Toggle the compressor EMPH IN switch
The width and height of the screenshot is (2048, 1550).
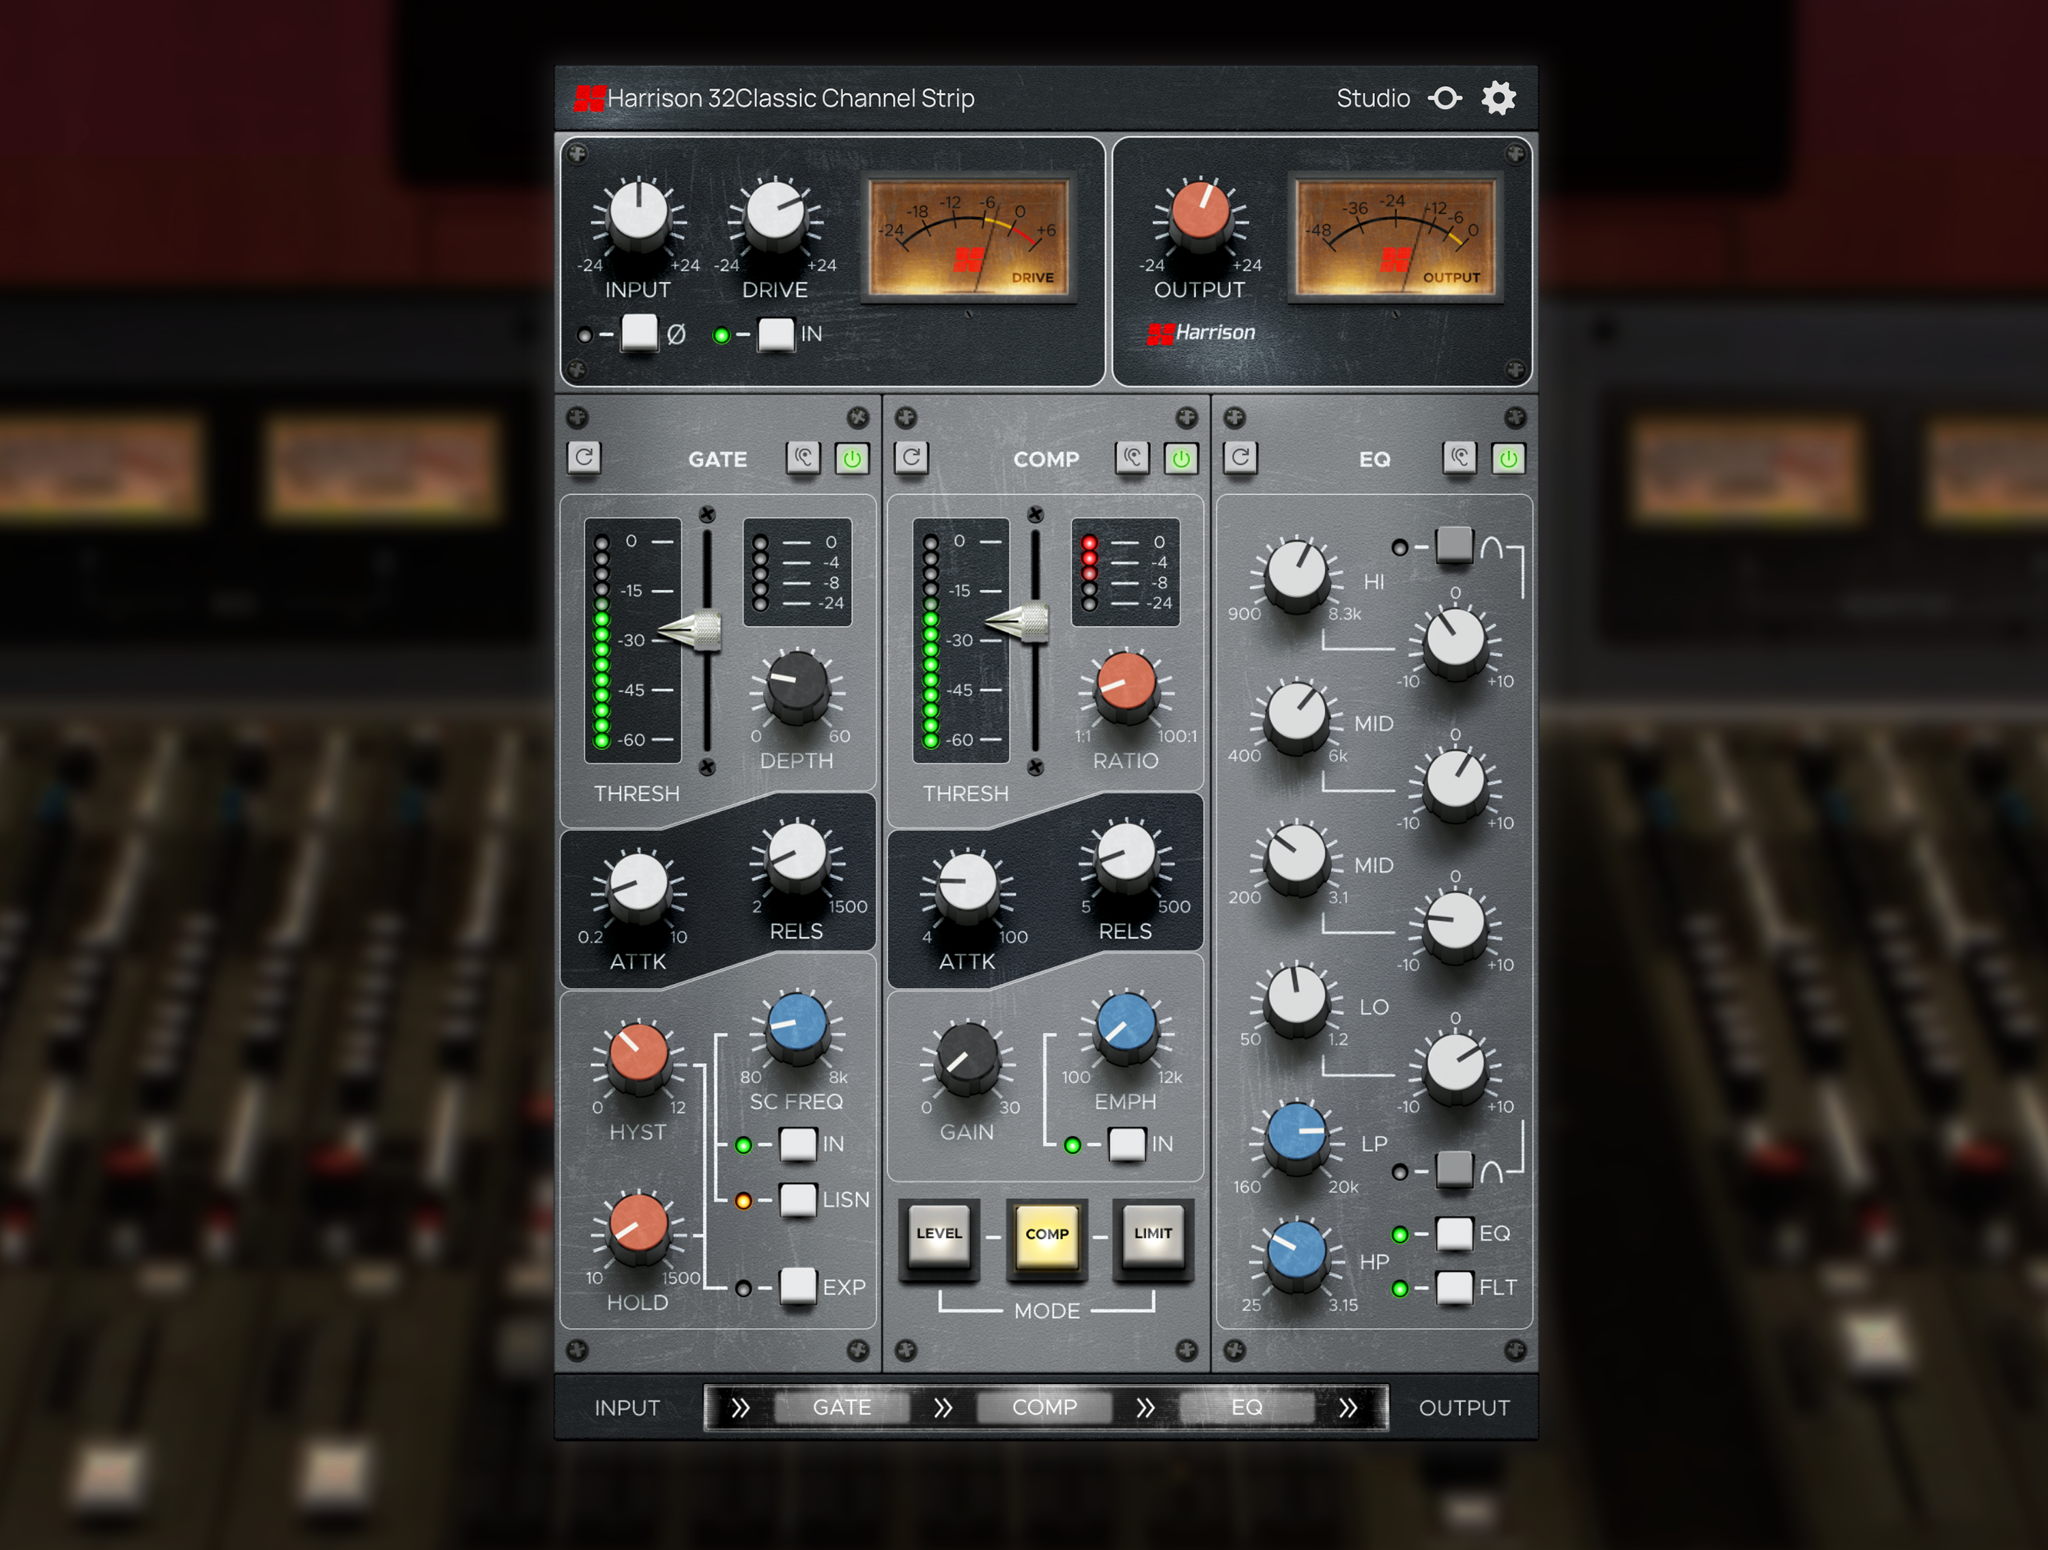(1127, 1144)
